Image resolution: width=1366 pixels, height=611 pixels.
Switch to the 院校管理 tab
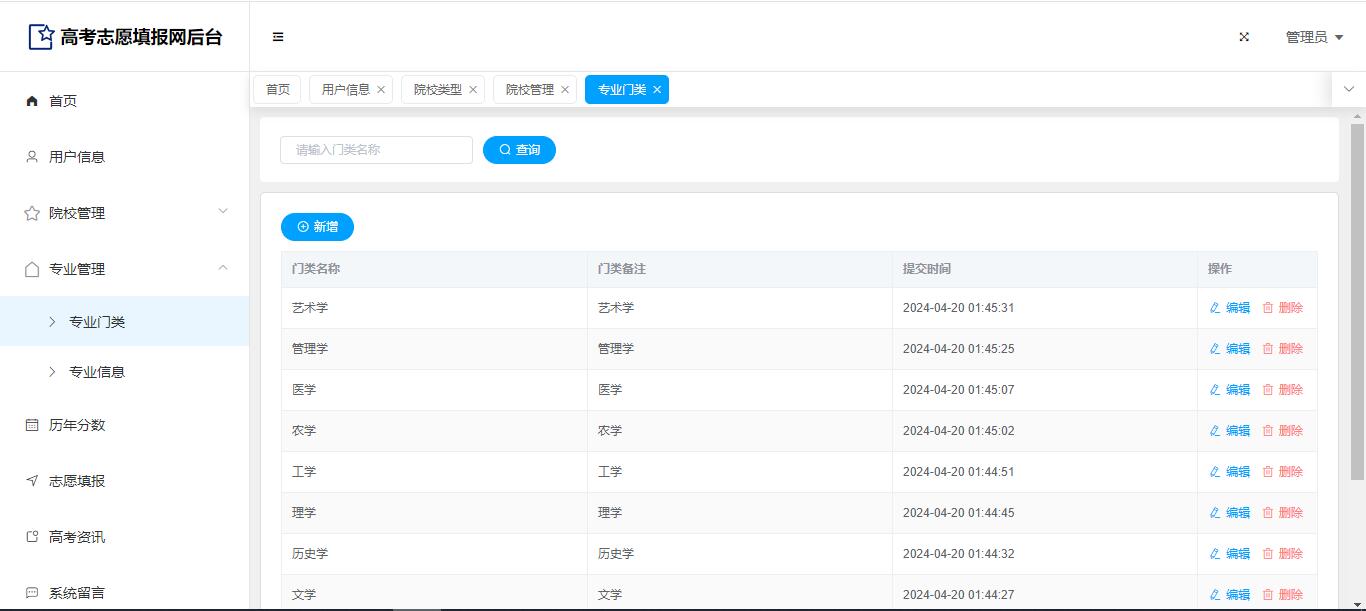tap(529, 90)
